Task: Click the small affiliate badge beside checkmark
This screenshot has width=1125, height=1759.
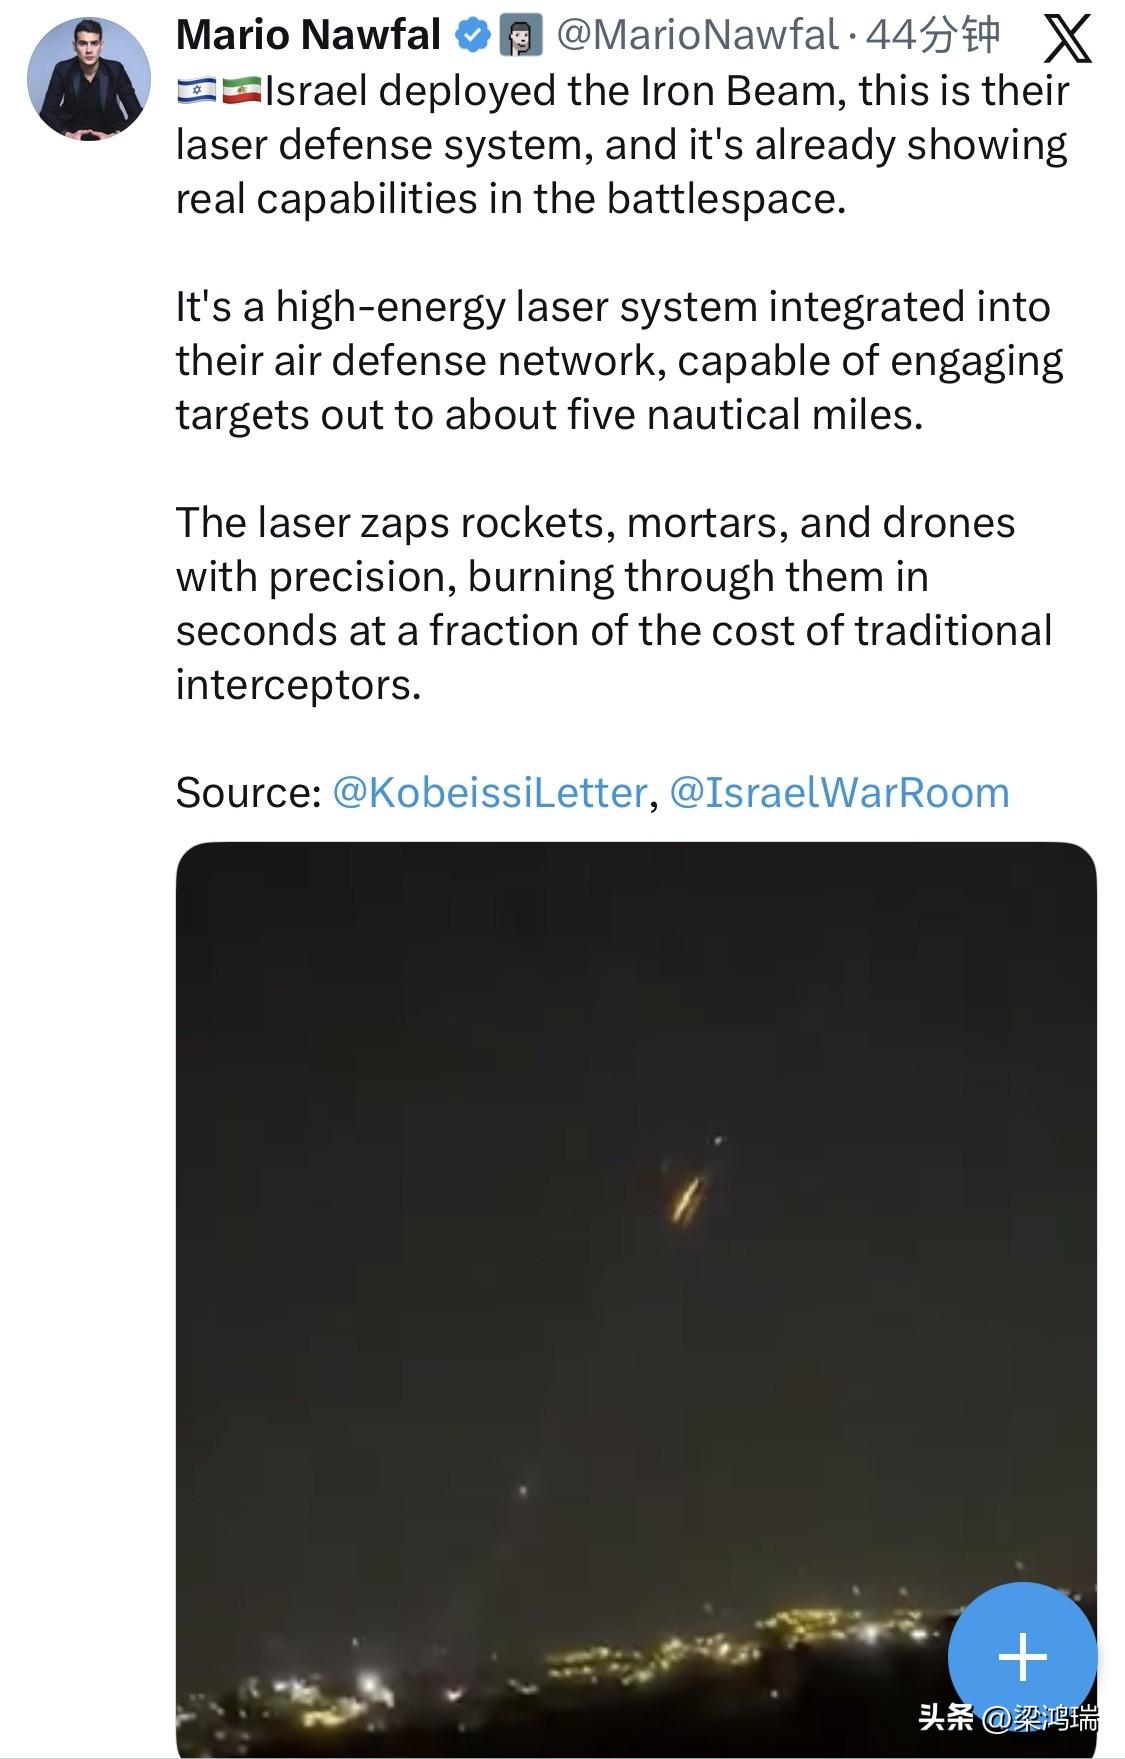Action: 520,36
